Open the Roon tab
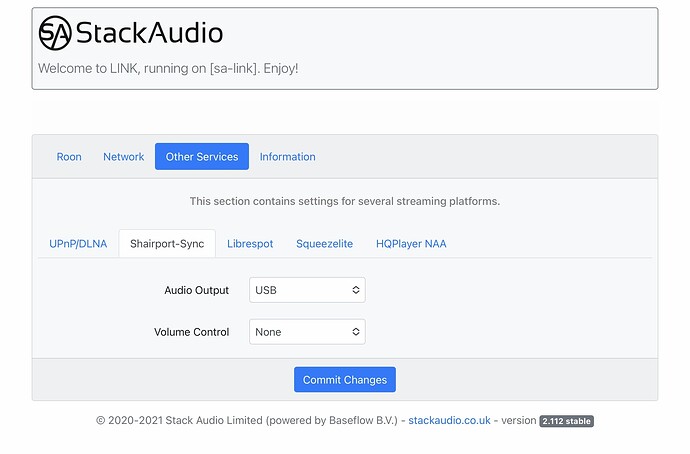The height and width of the screenshot is (454, 690). tap(69, 157)
